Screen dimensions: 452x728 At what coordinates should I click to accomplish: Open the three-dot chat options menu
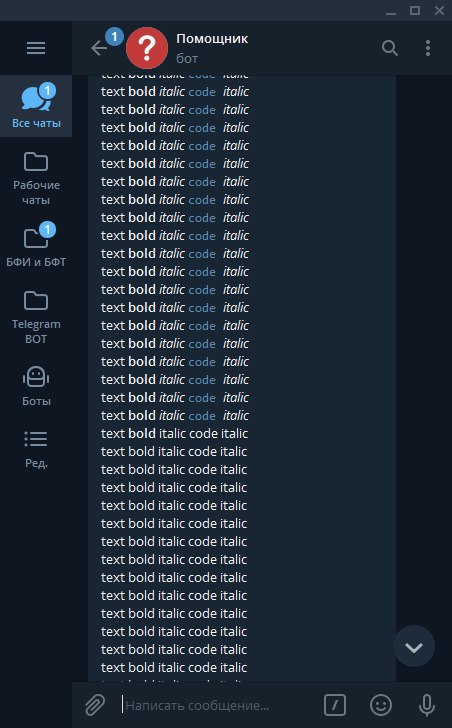(428, 48)
